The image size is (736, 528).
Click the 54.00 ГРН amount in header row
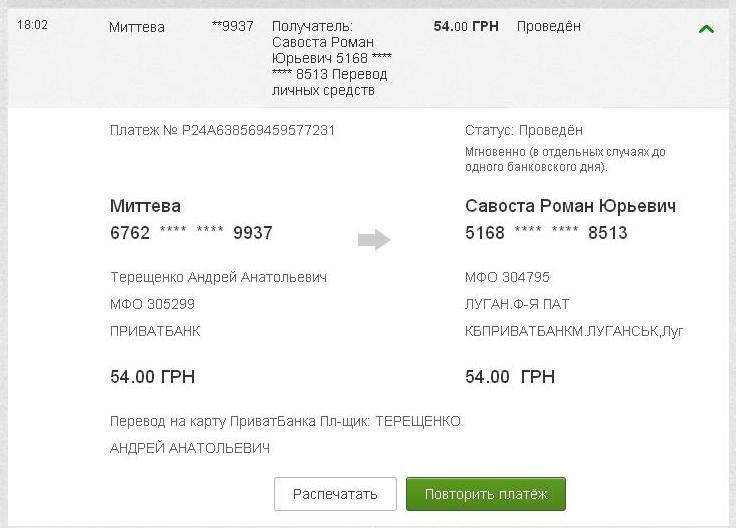pyautogui.click(x=468, y=26)
